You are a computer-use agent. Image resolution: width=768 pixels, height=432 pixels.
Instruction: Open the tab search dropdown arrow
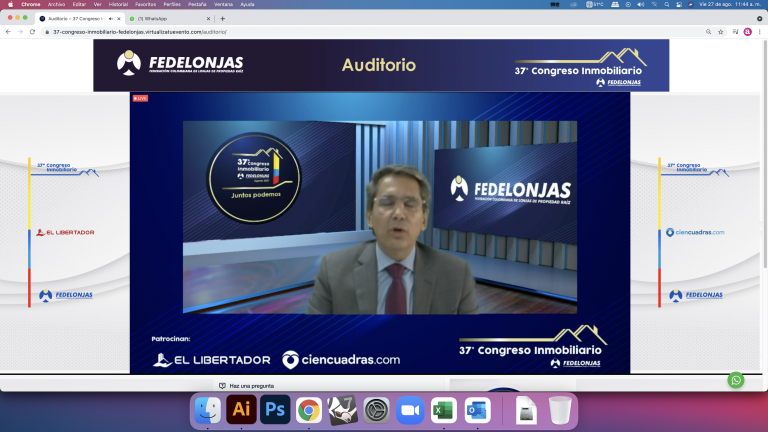pos(760,19)
